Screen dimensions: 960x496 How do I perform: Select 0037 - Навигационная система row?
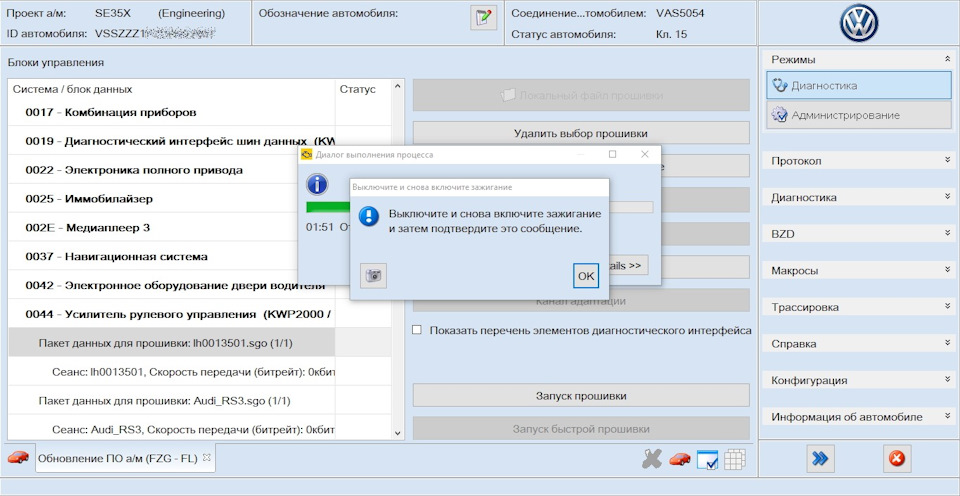click(171, 257)
